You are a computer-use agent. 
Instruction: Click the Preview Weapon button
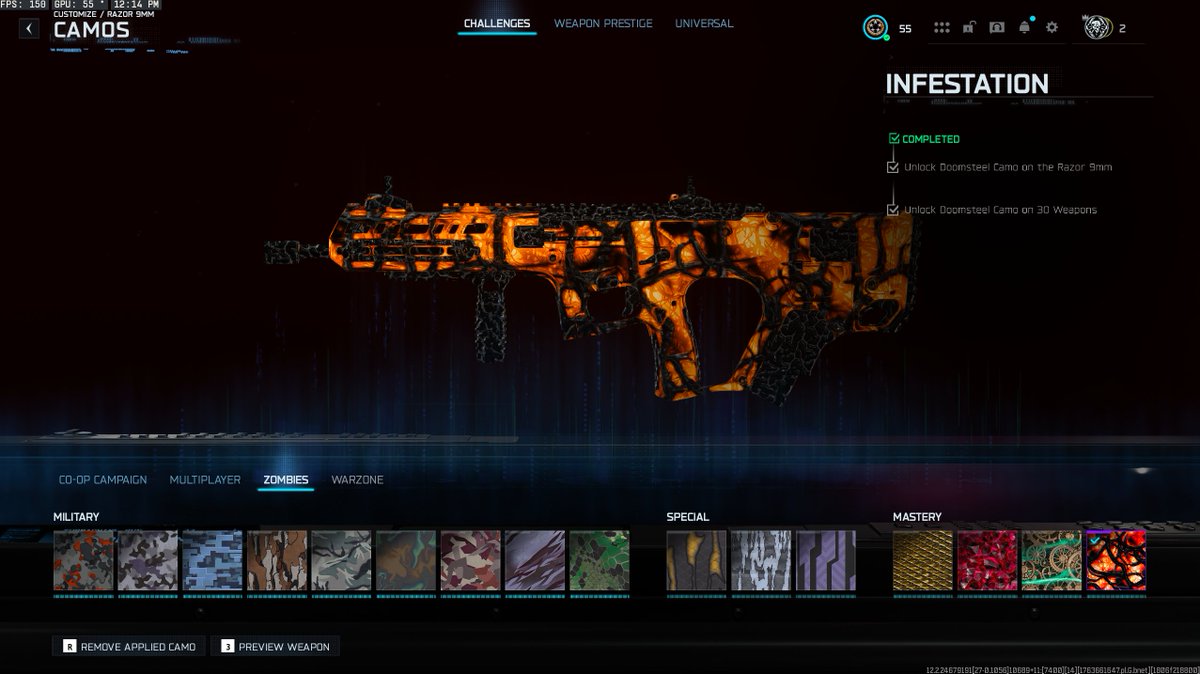[274, 647]
